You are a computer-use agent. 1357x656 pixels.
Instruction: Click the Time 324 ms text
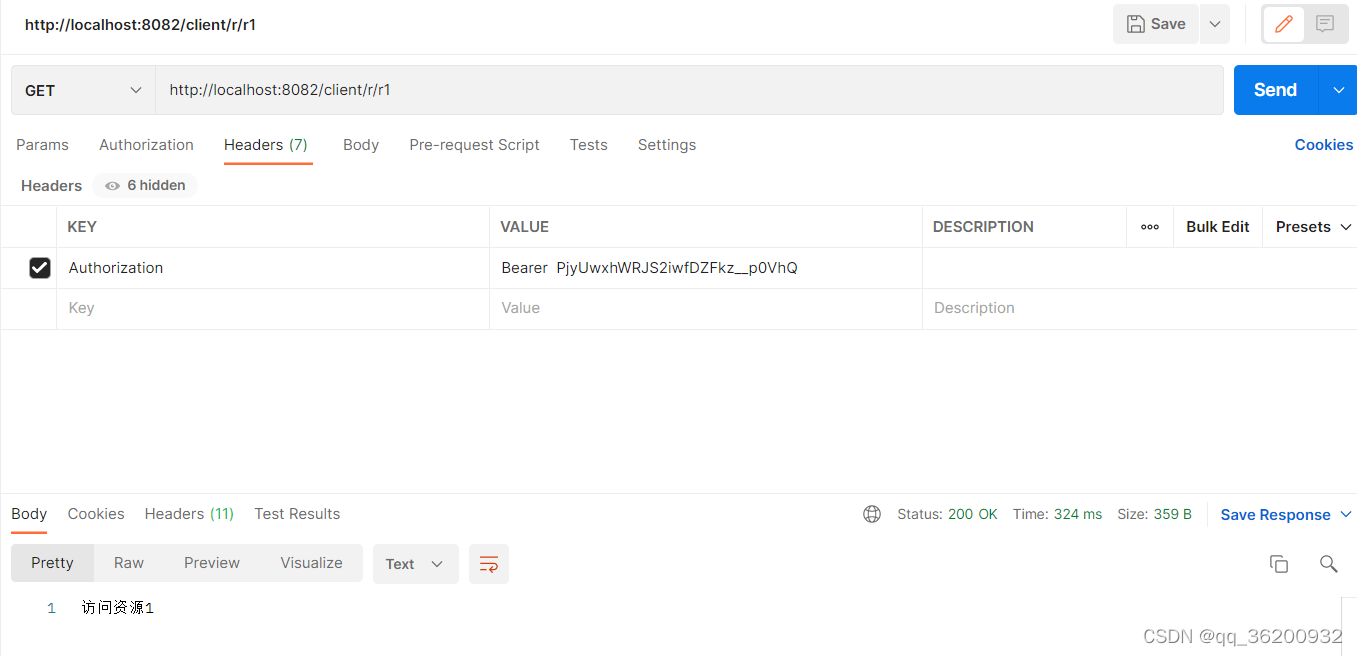point(1057,514)
